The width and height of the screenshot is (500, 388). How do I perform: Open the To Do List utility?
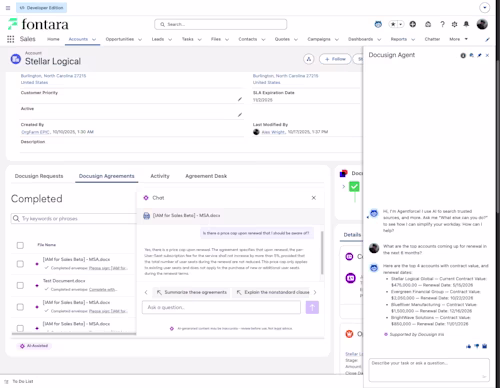[x=19, y=381]
